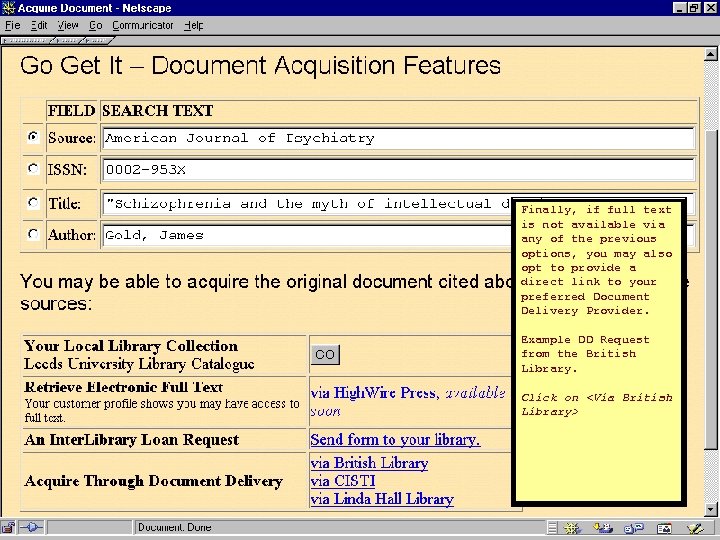Click the Document: Done status text
The width and height of the screenshot is (720, 540).
click(x=174, y=528)
